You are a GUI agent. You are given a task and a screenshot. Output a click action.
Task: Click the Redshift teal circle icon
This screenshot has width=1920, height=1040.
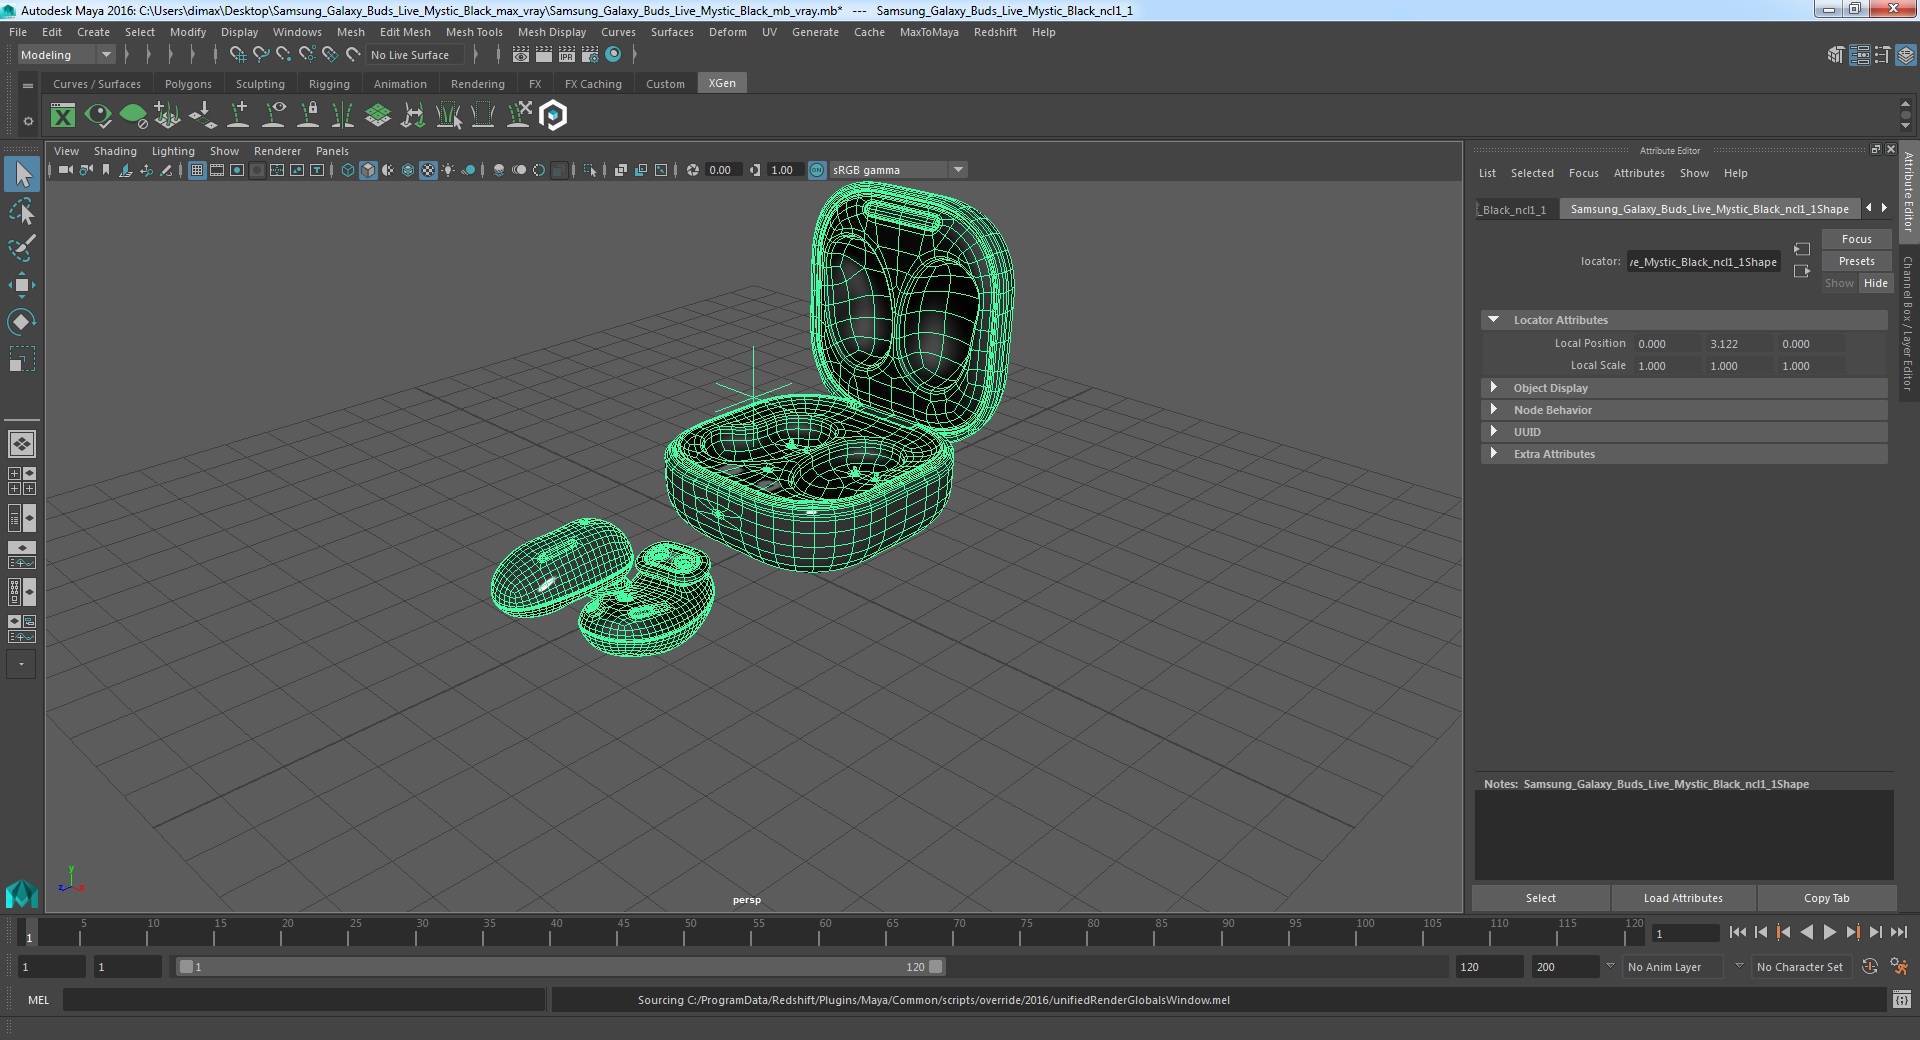[613, 55]
